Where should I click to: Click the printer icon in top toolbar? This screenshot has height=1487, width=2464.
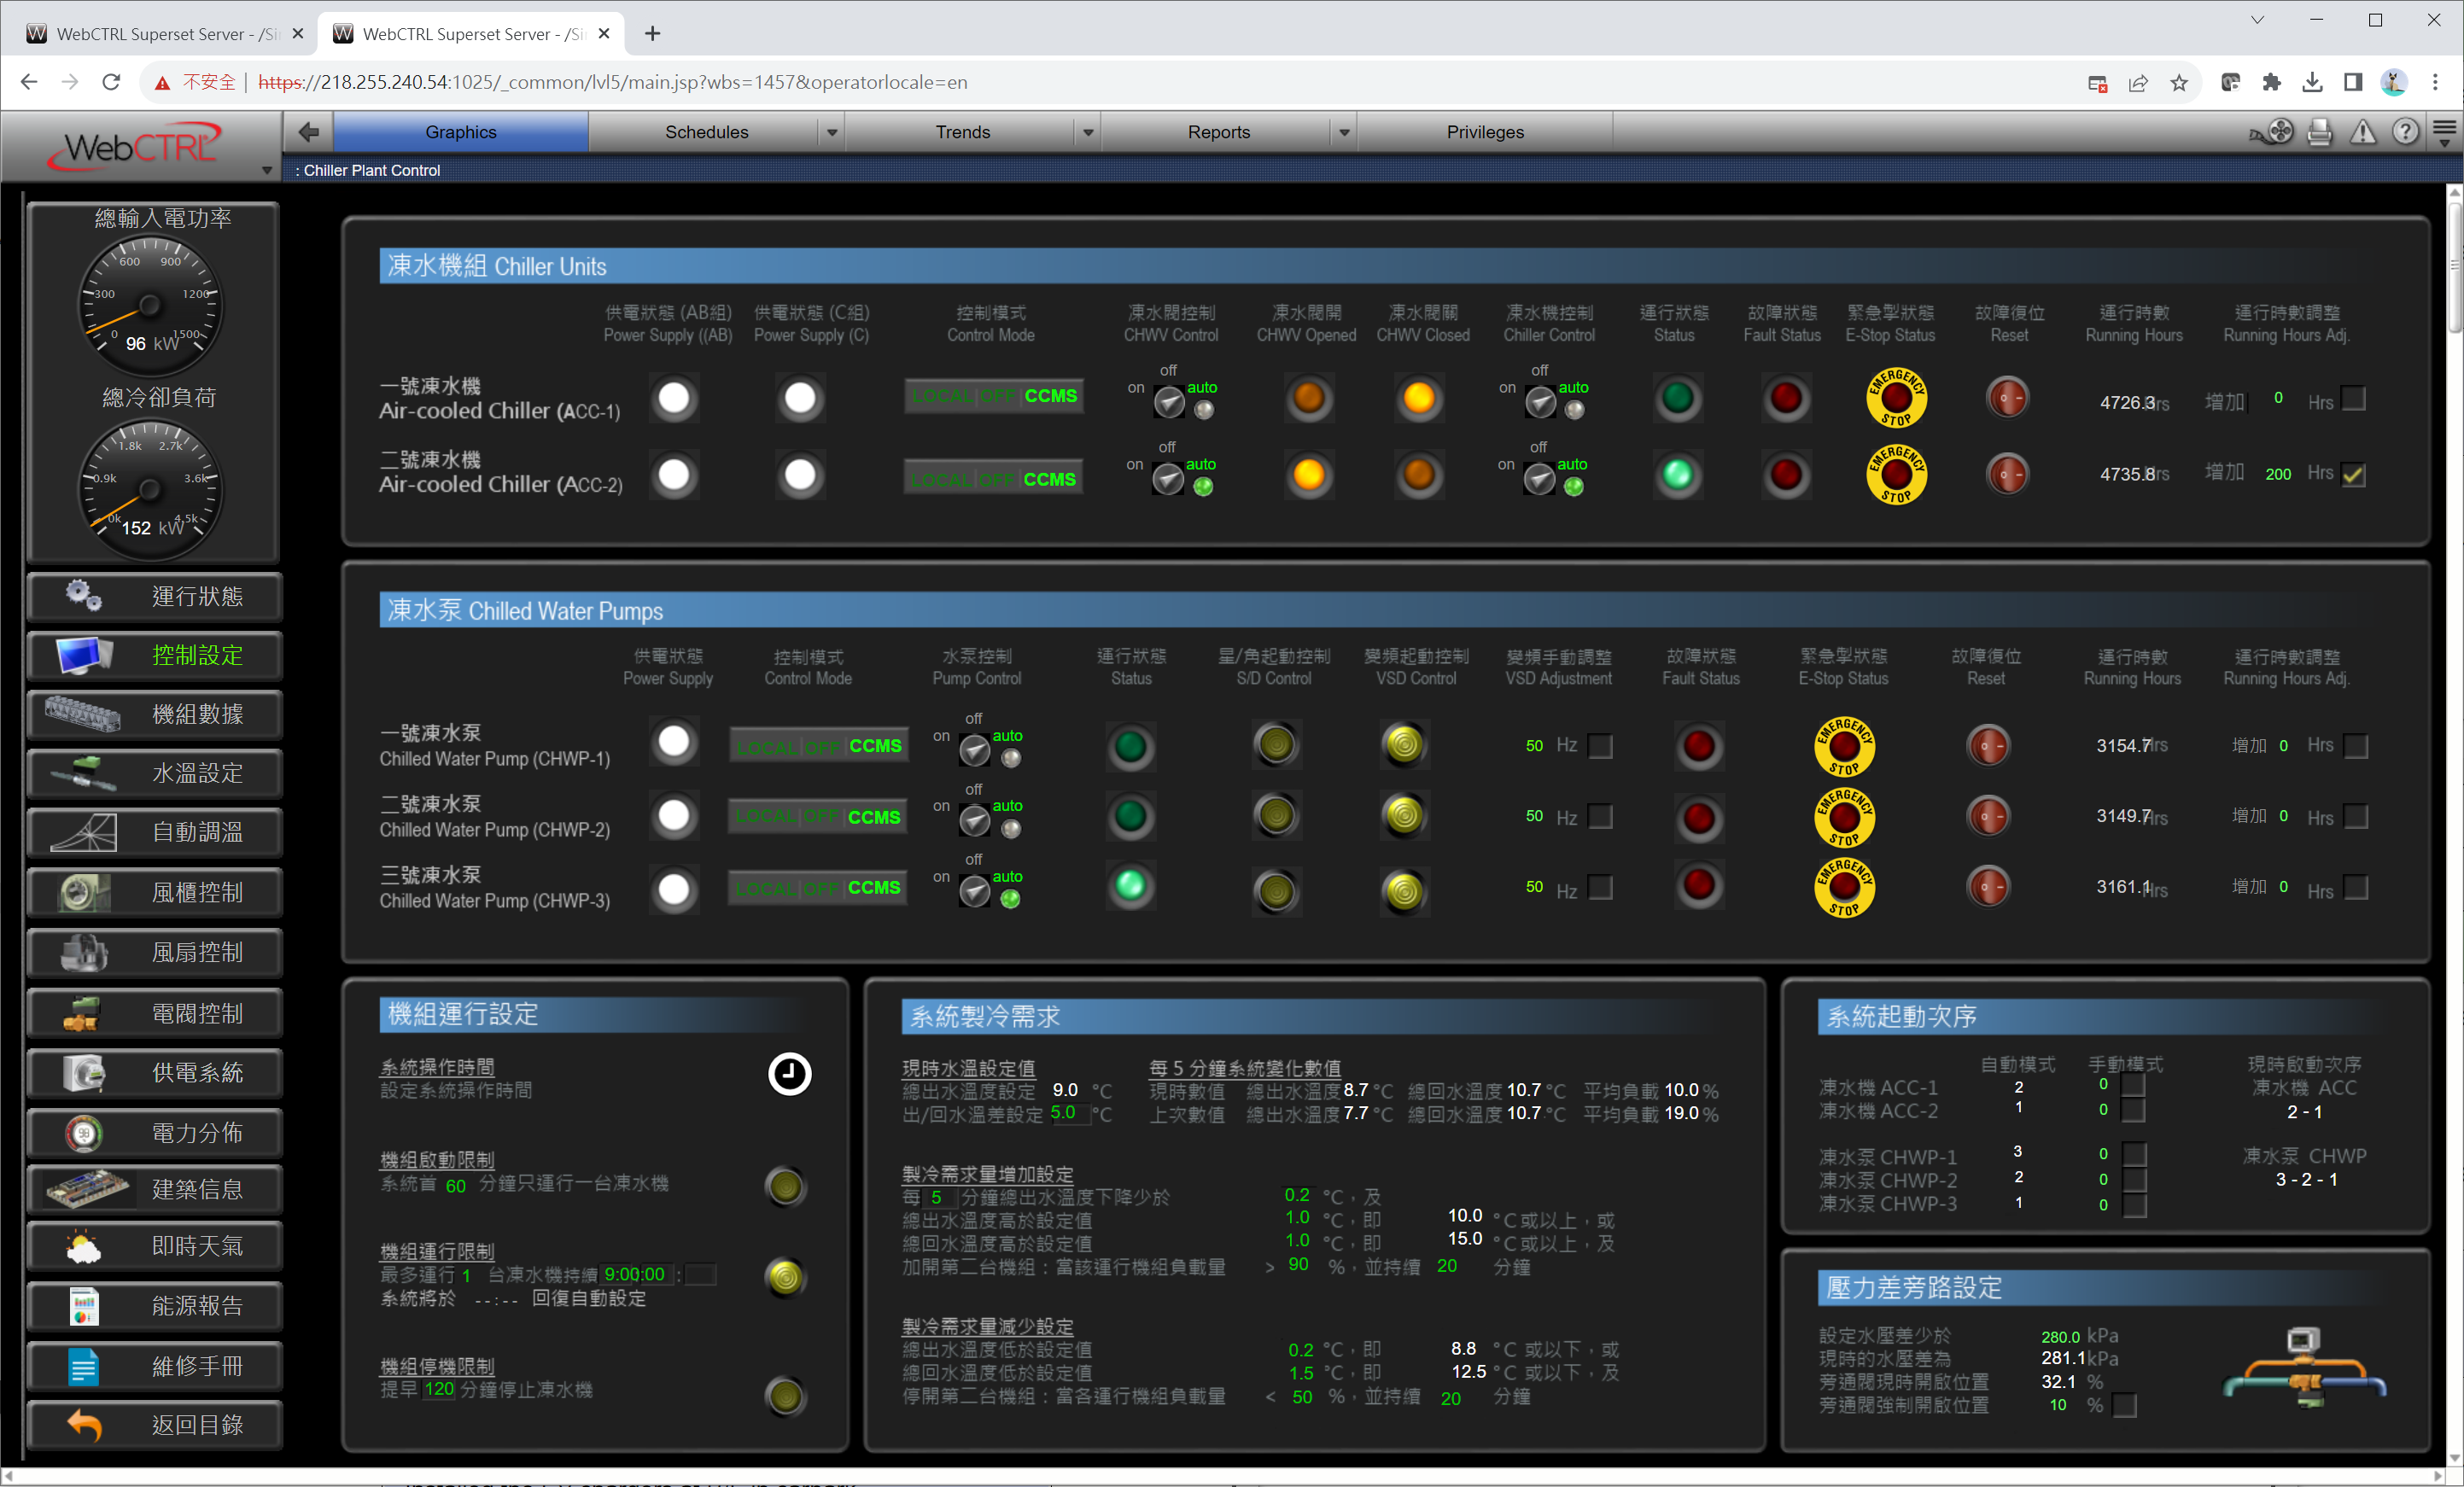click(x=2319, y=132)
